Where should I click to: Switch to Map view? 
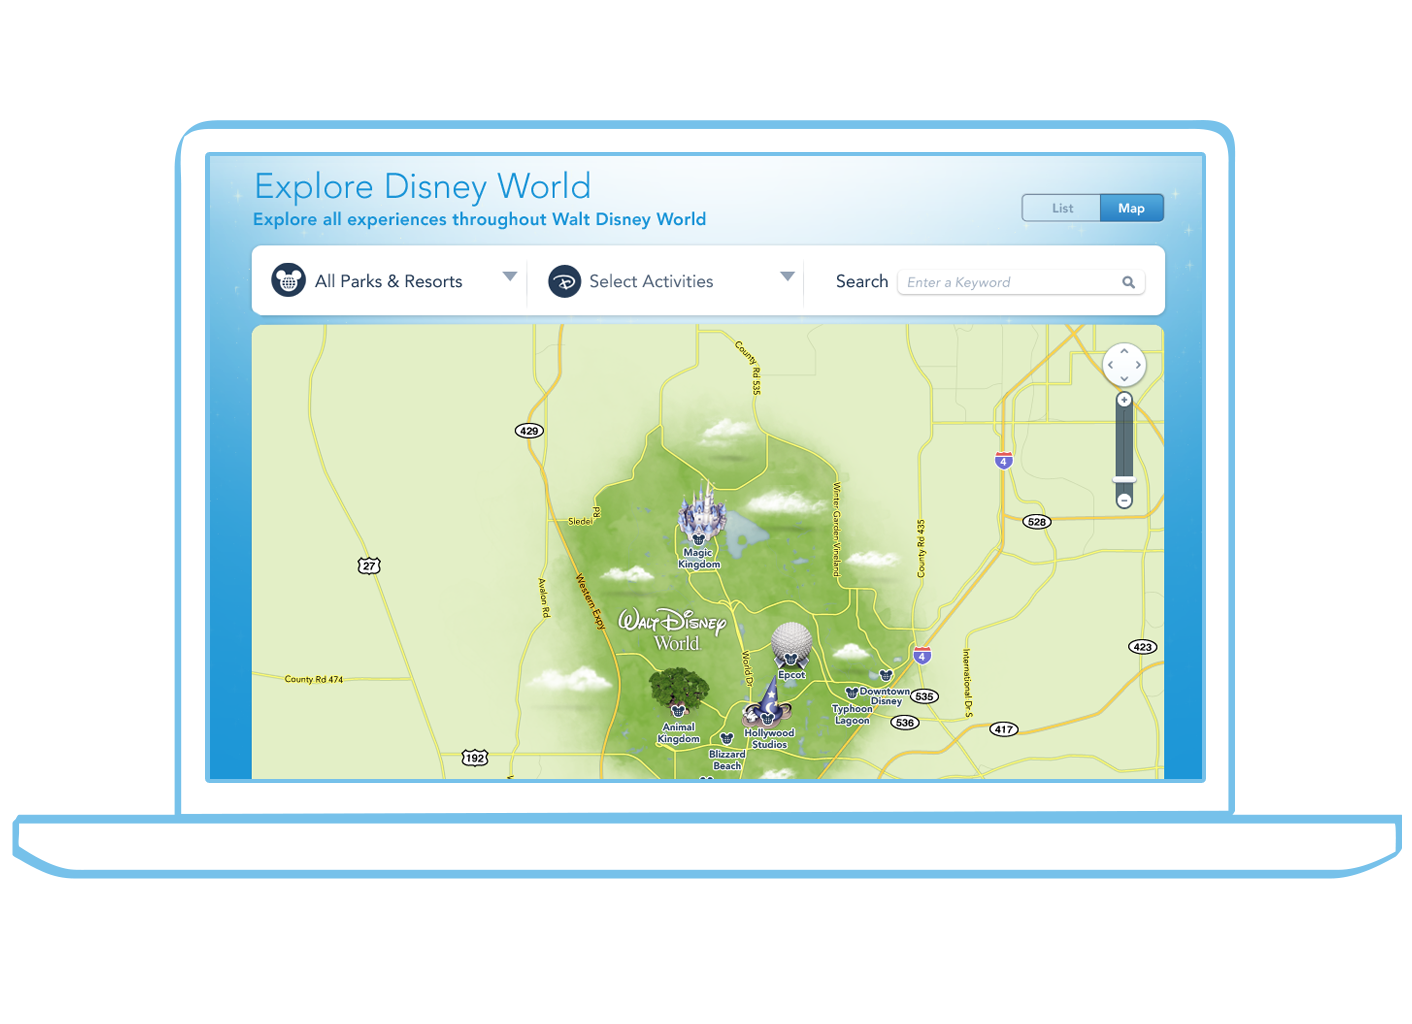pos(1132,208)
